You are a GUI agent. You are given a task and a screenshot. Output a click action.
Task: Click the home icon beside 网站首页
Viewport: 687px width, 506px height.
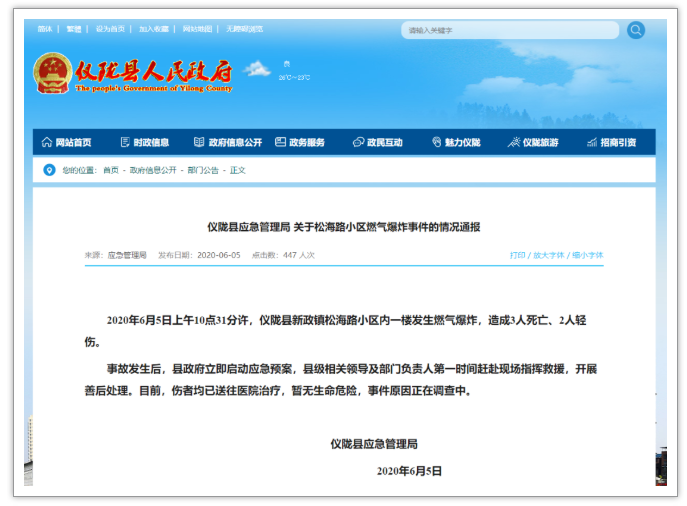[46, 142]
